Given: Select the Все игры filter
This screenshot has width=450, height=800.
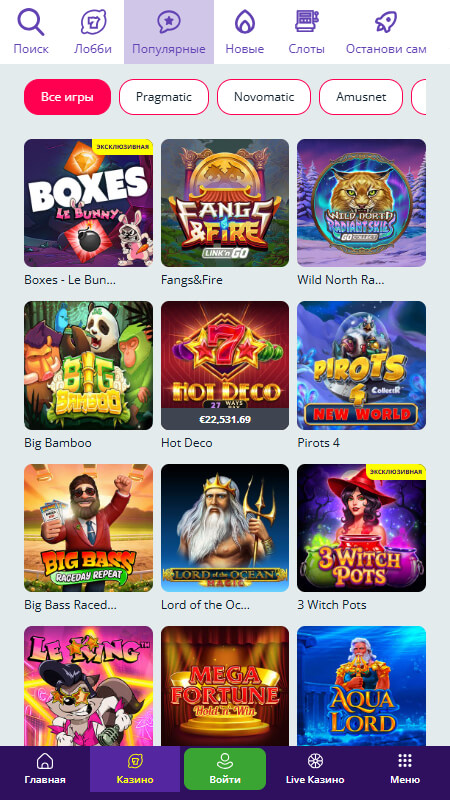Looking at the screenshot, I should coord(67,97).
